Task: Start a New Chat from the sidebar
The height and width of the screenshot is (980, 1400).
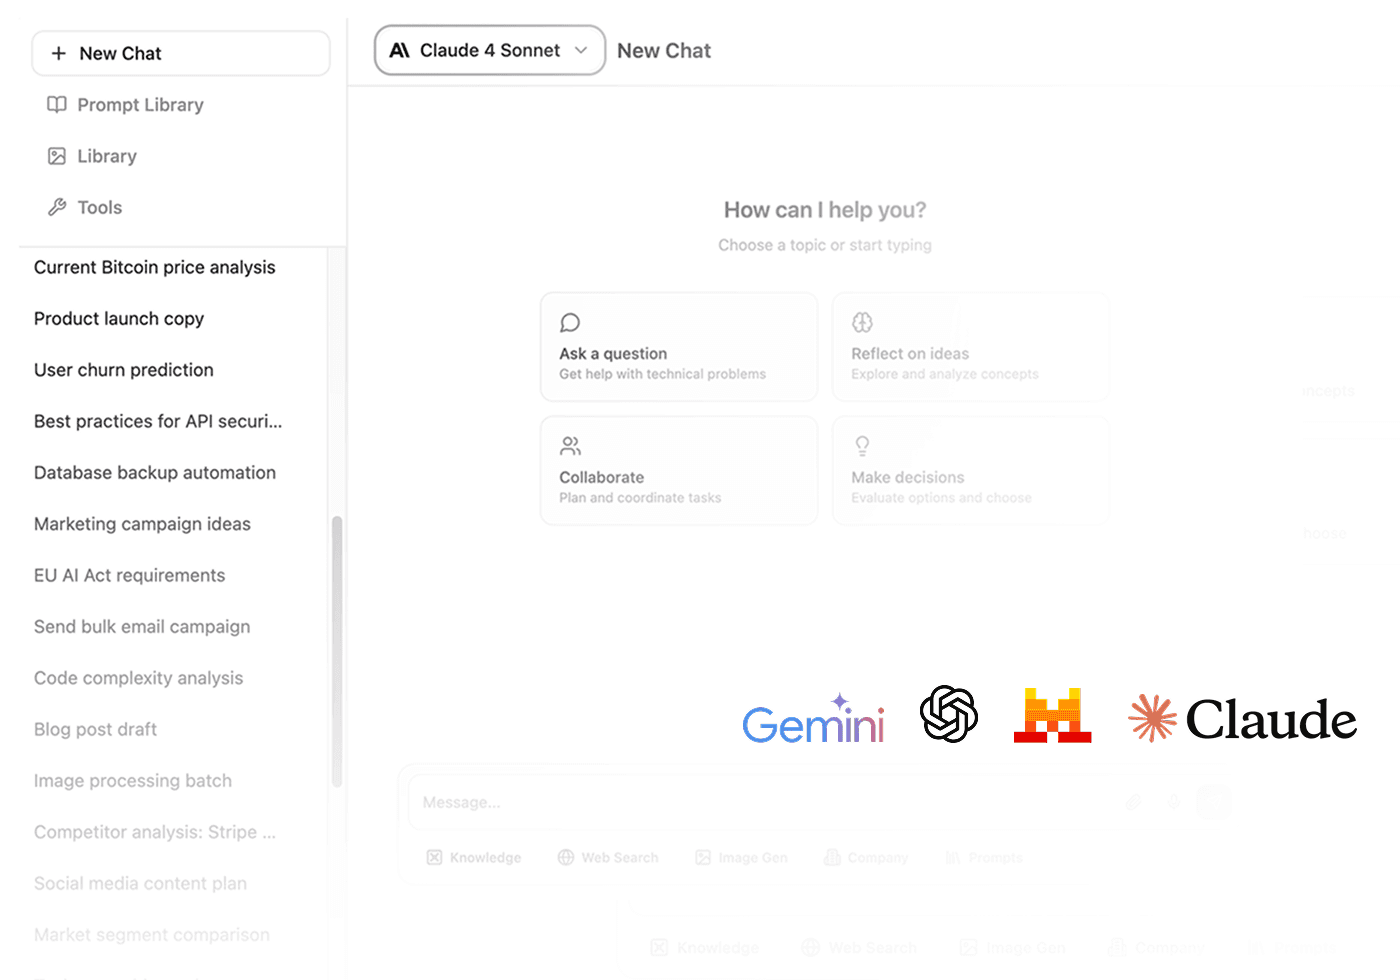Action: tap(181, 53)
